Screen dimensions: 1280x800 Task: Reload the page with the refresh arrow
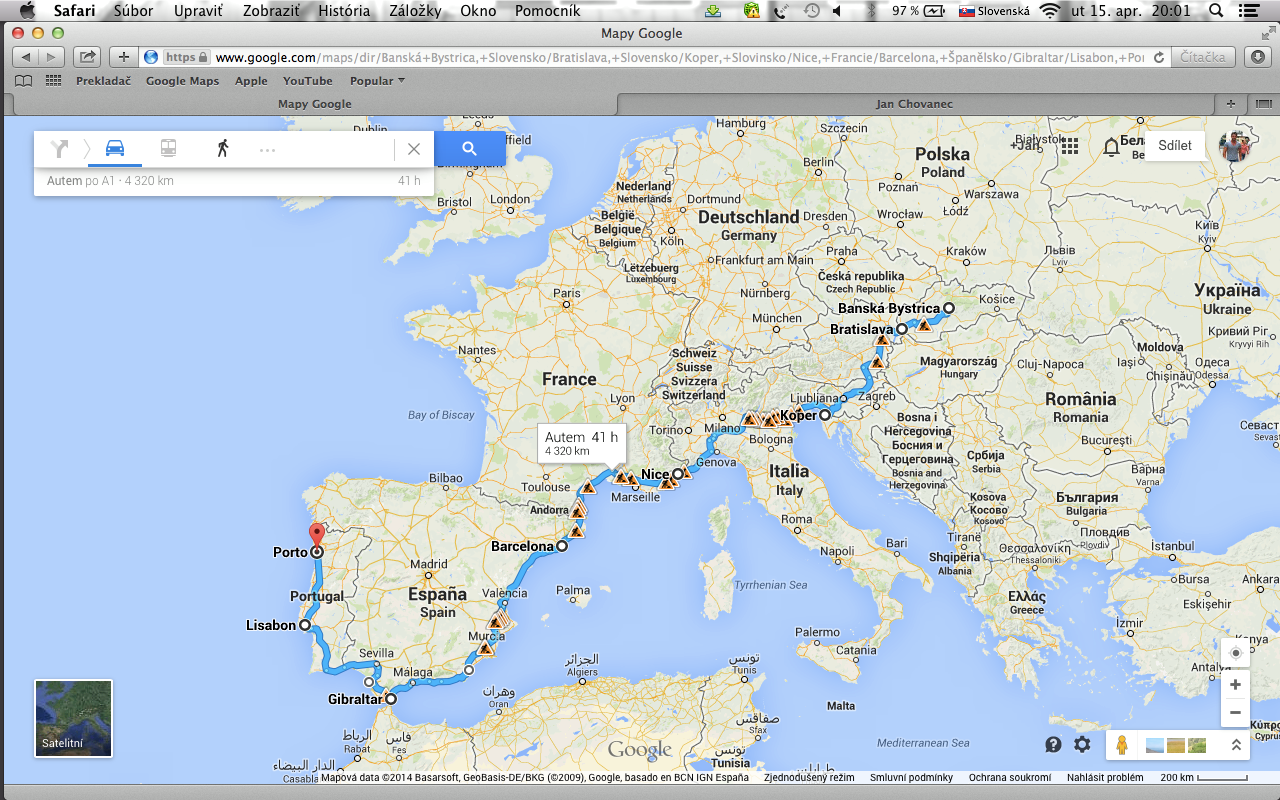(x=1159, y=57)
